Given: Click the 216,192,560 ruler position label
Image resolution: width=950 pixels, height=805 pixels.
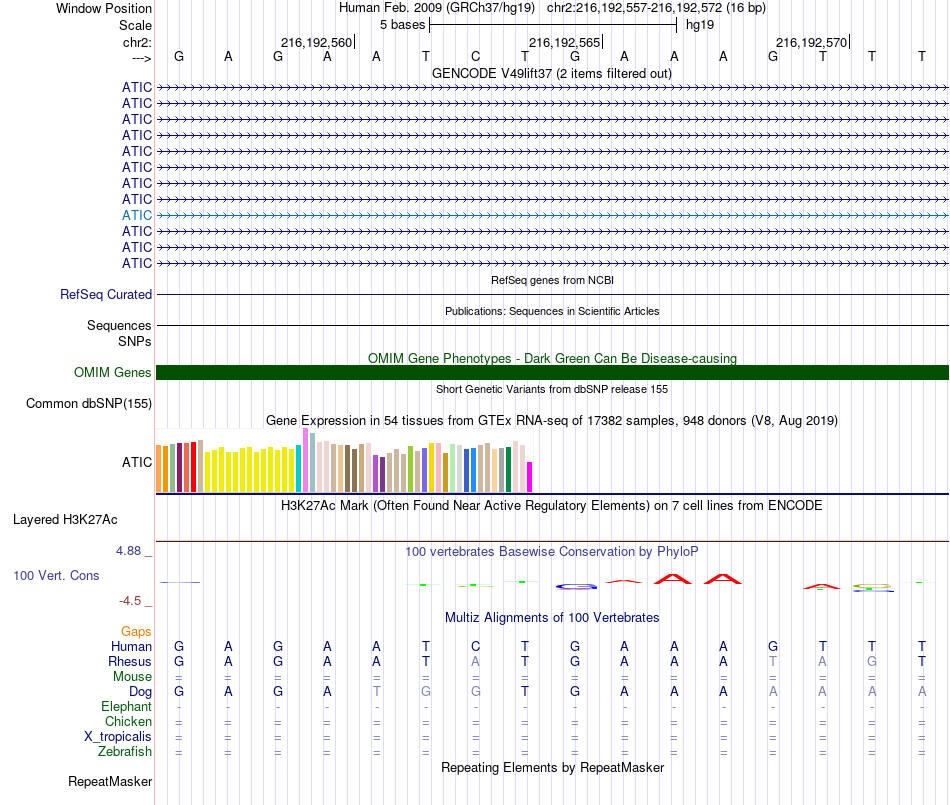Looking at the screenshot, I should coord(316,43).
